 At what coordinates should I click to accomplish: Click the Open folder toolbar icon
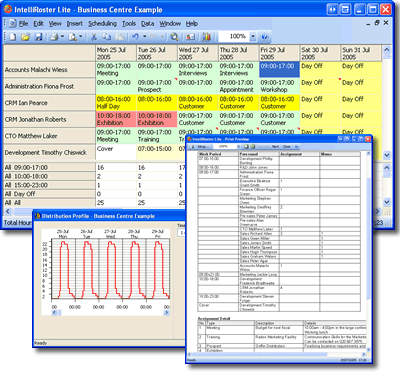click(x=26, y=37)
